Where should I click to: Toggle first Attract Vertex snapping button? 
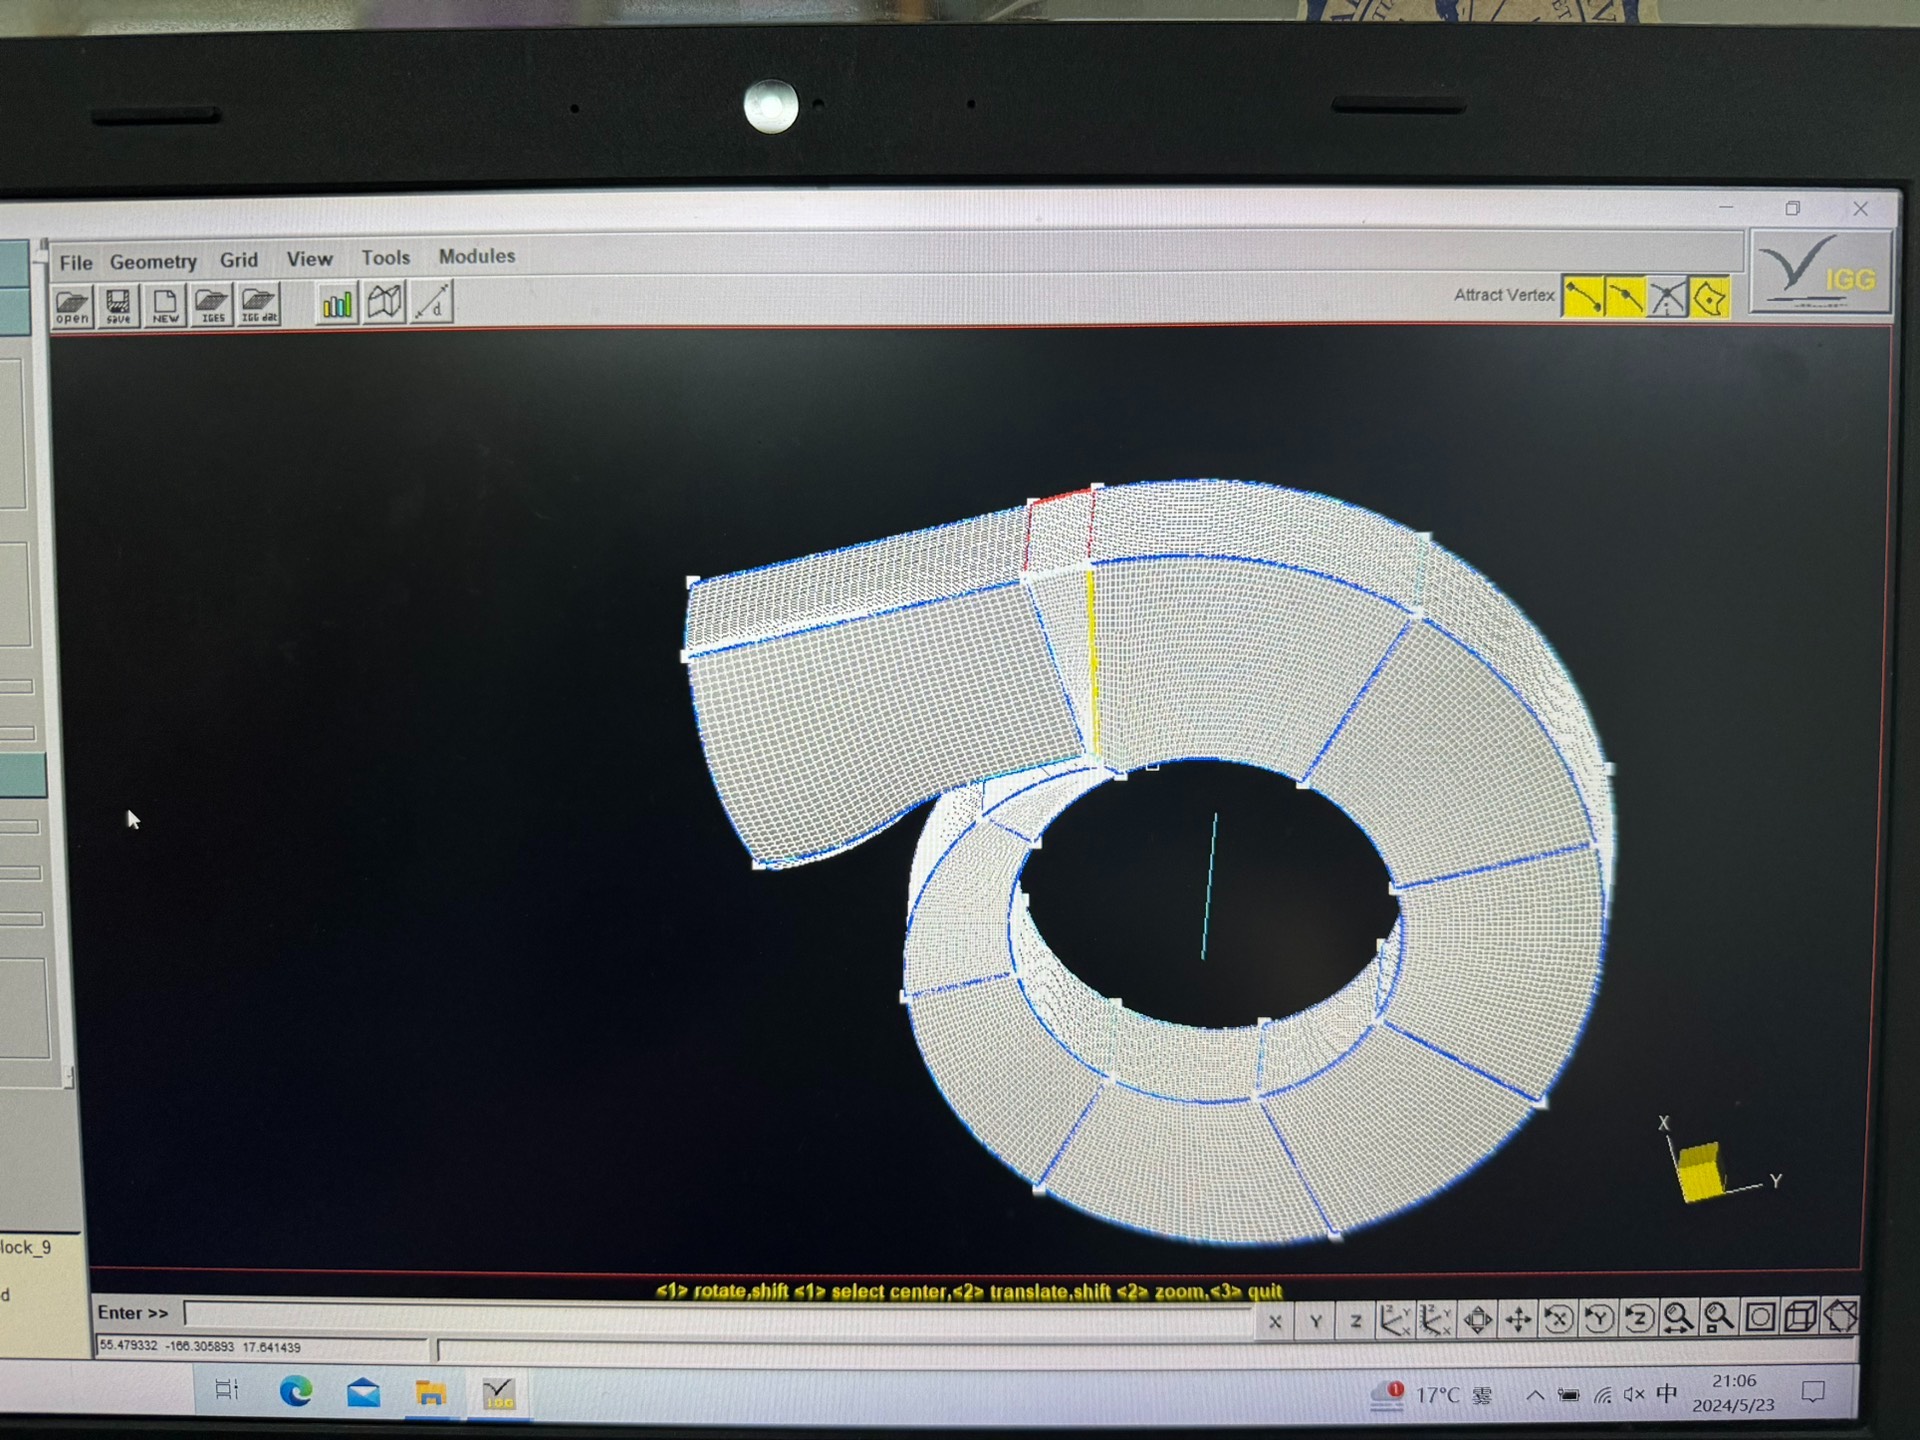point(1582,297)
